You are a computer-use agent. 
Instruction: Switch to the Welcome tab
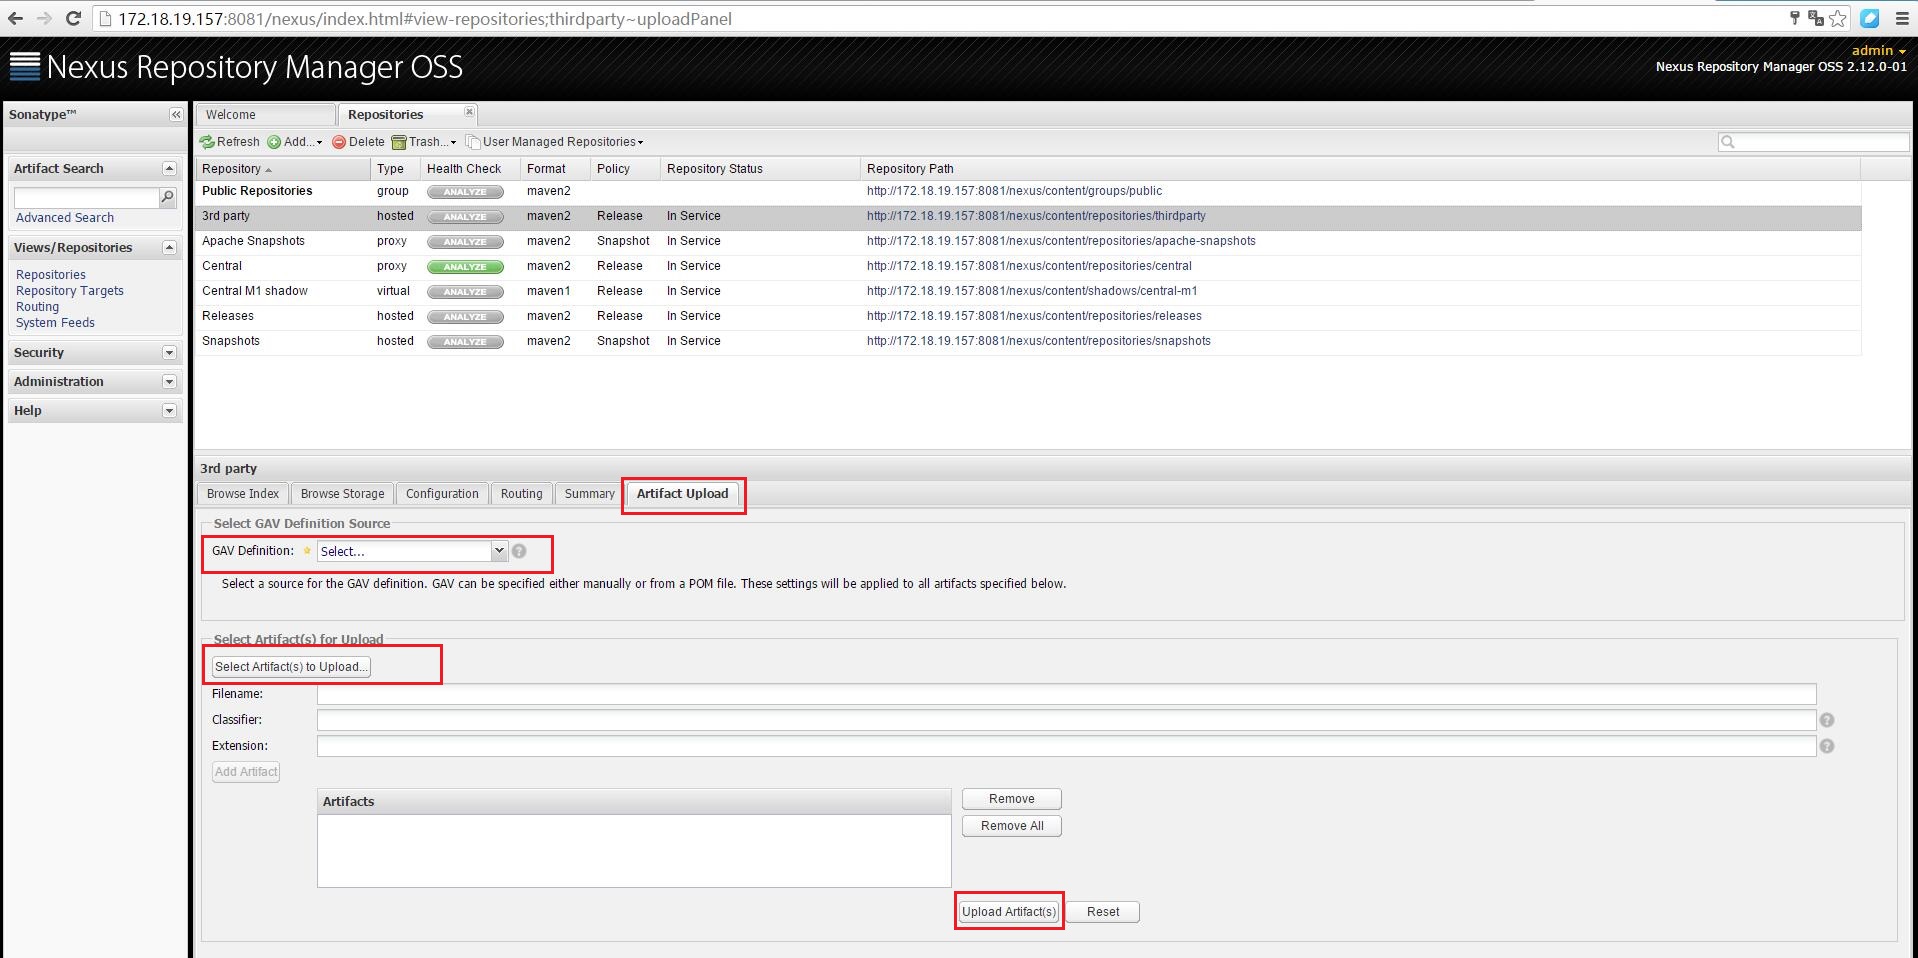point(265,115)
